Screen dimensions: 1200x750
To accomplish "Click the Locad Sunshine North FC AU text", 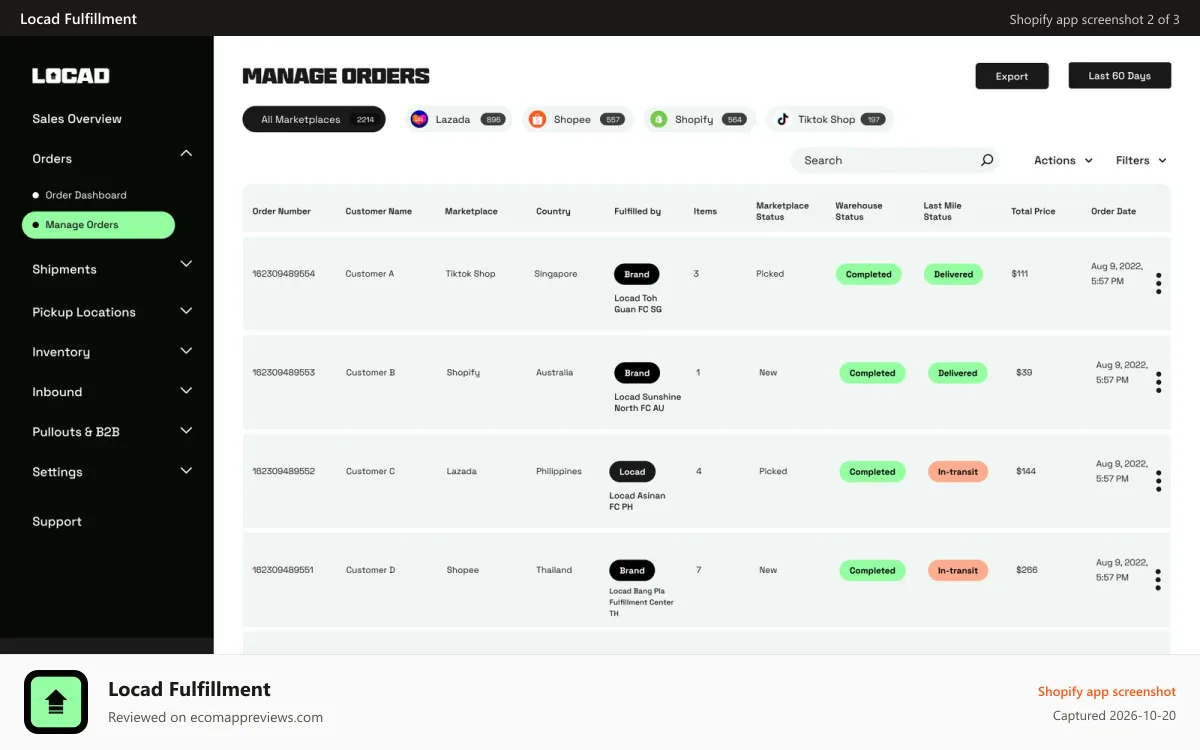I will pos(647,403).
